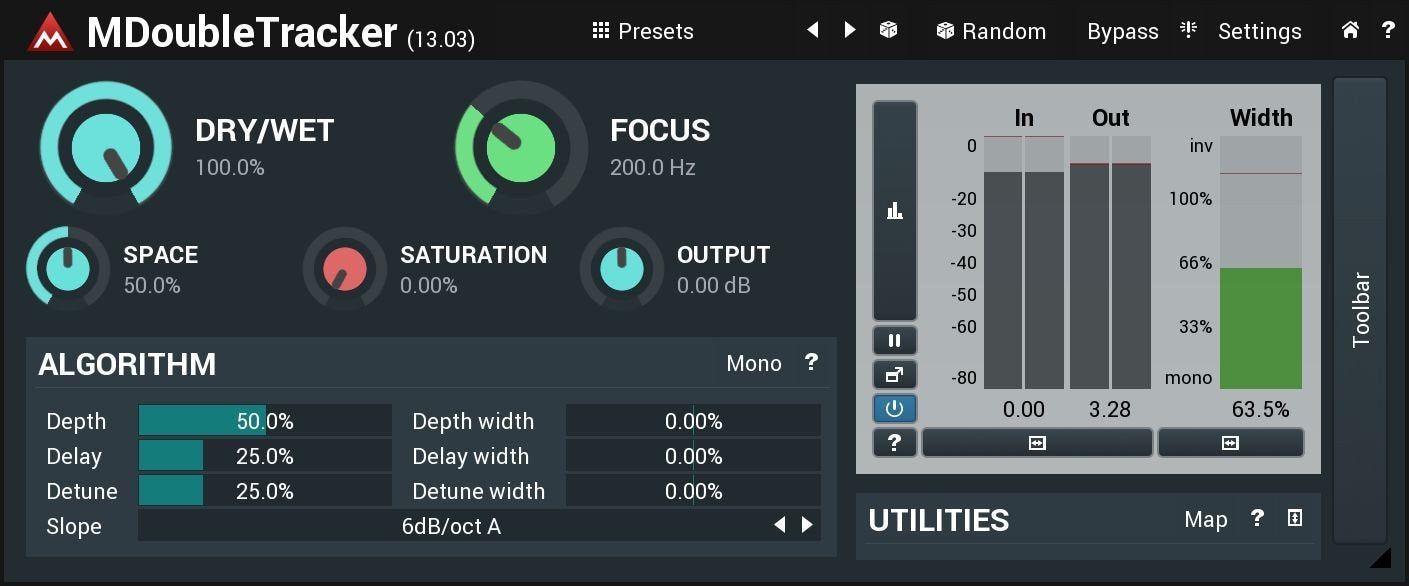
Task: Click the Random button
Action: tap(991, 31)
